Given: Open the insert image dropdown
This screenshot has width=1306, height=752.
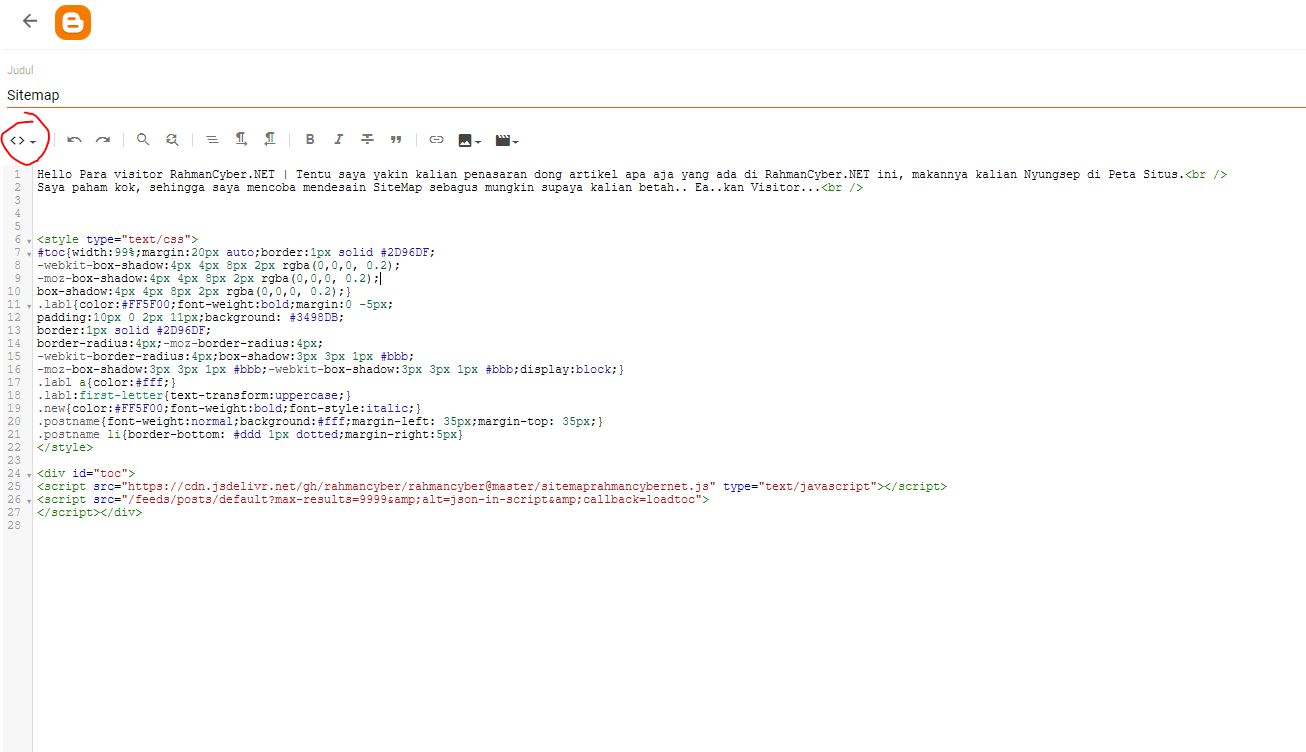Looking at the screenshot, I should click(x=470, y=141).
